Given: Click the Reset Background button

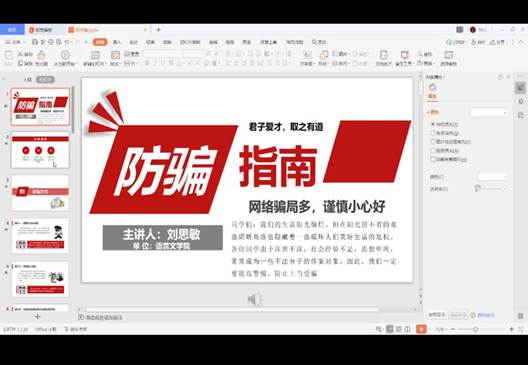Looking at the screenshot, I should click(458, 315).
